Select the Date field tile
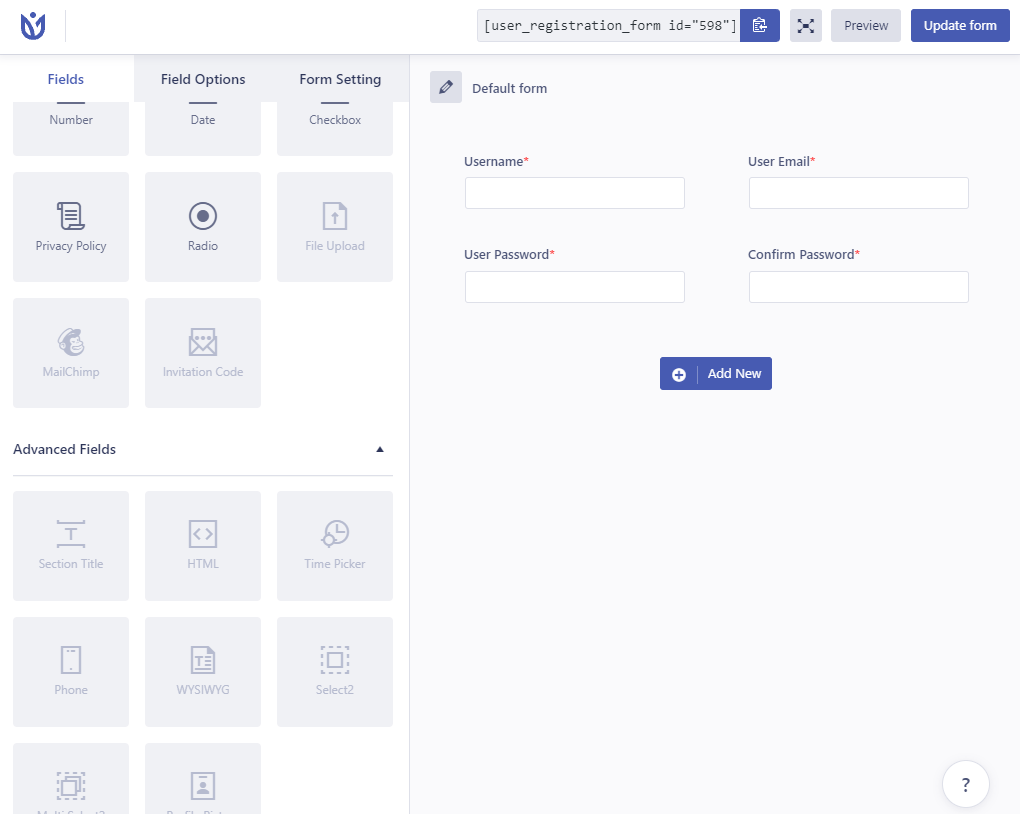This screenshot has height=814, width=1020. [203, 128]
